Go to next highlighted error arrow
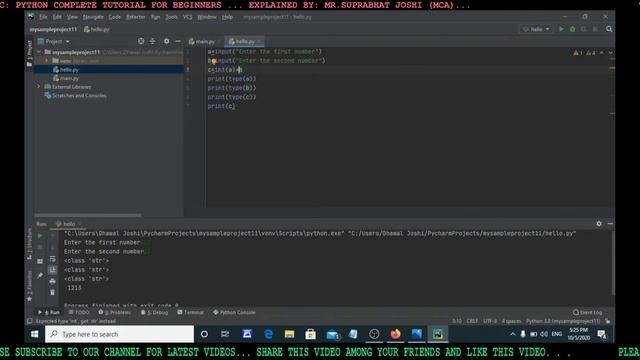This screenshot has width=640, height=360. [x=610, y=53]
